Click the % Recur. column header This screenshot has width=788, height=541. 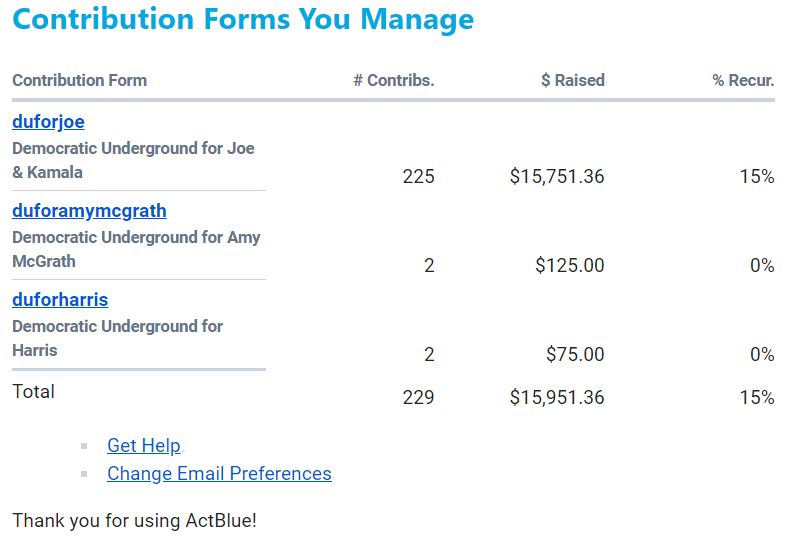(x=743, y=81)
